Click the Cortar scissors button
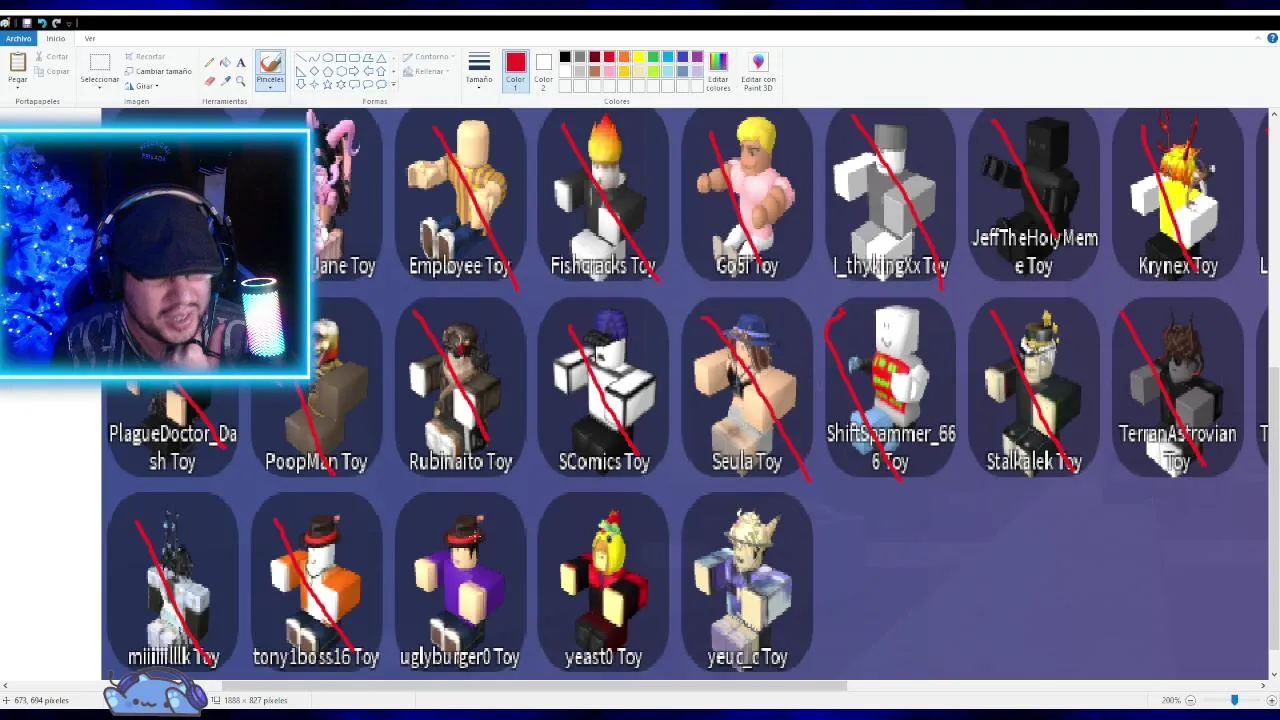The width and height of the screenshot is (1280, 720). (52, 57)
